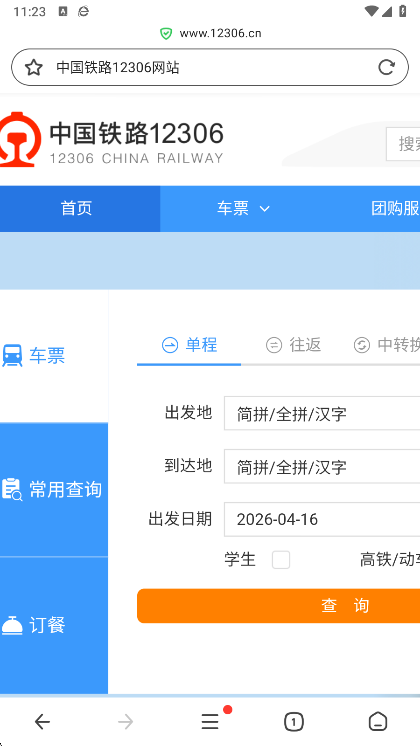Open the 出发日期 date picker field

(x=322, y=519)
